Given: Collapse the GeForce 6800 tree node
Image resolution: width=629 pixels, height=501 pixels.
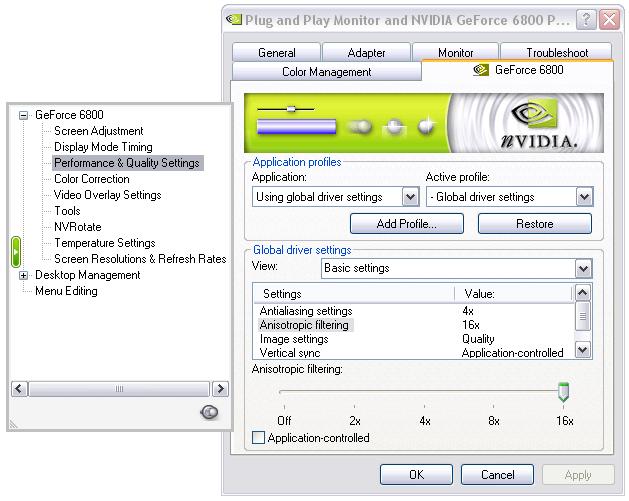Looking at the screenshot, I should tap(23, 115).
